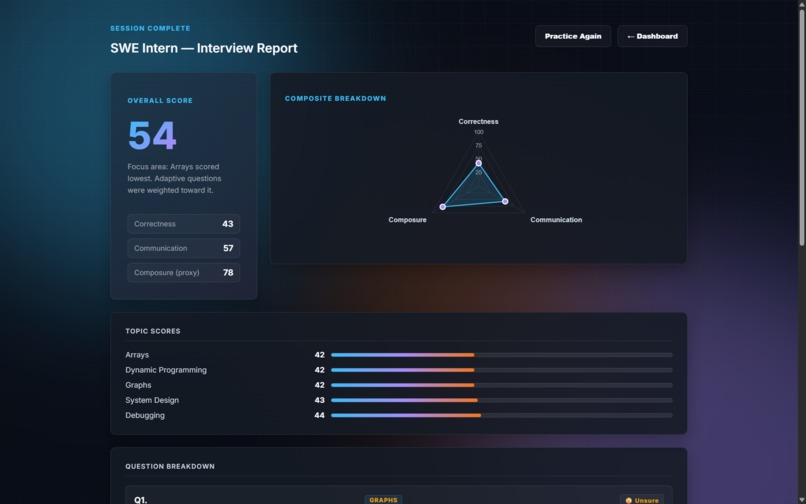The width and height of the screenshot is (806, 504).
Task: Click the TOPIC SCORES heading
Action: [x=153, y=331]
